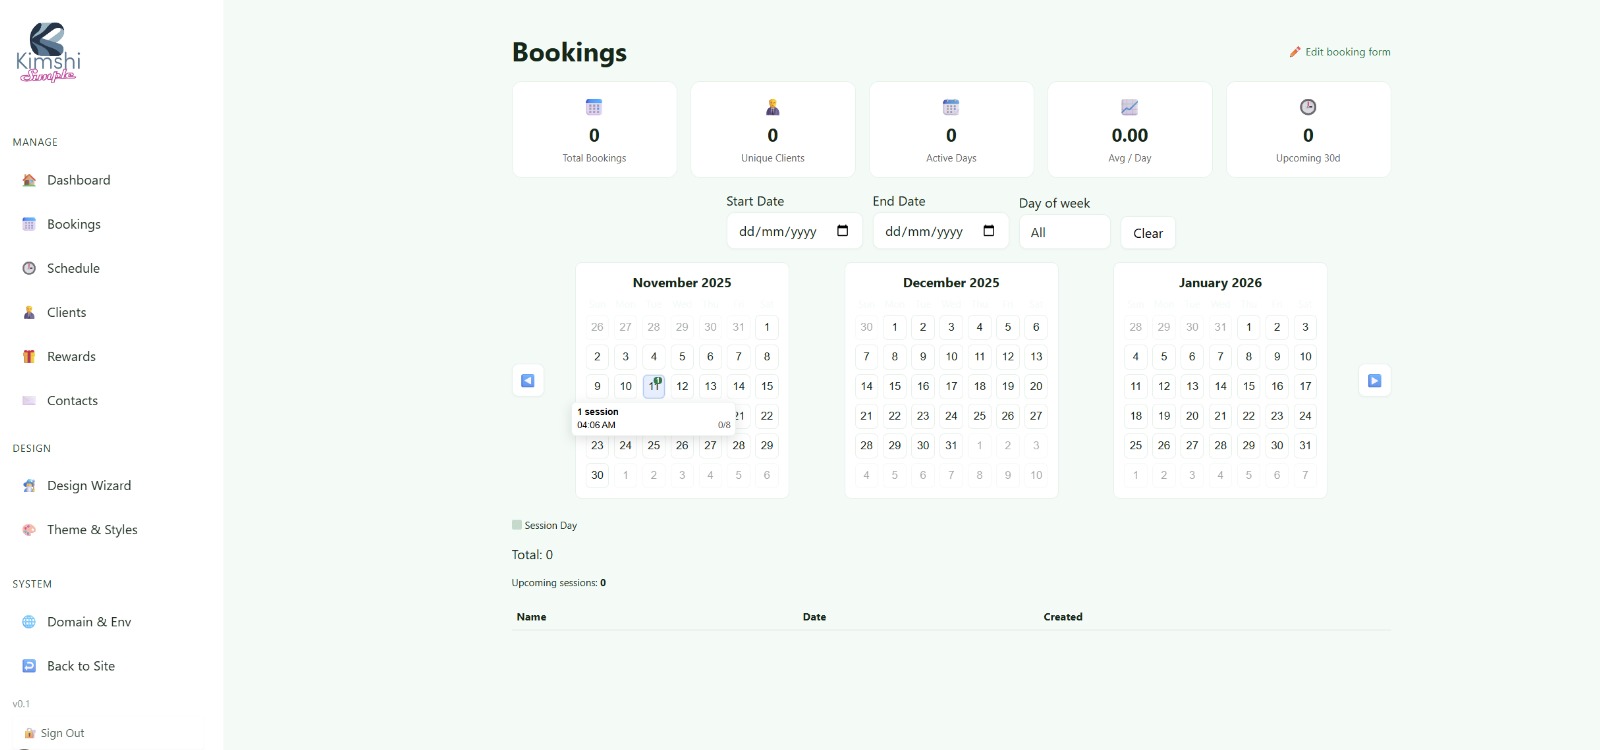The width and height of the screenshot is (1600, 750).
Task: Click the Date column header
Action: click(x=814, y=617)
